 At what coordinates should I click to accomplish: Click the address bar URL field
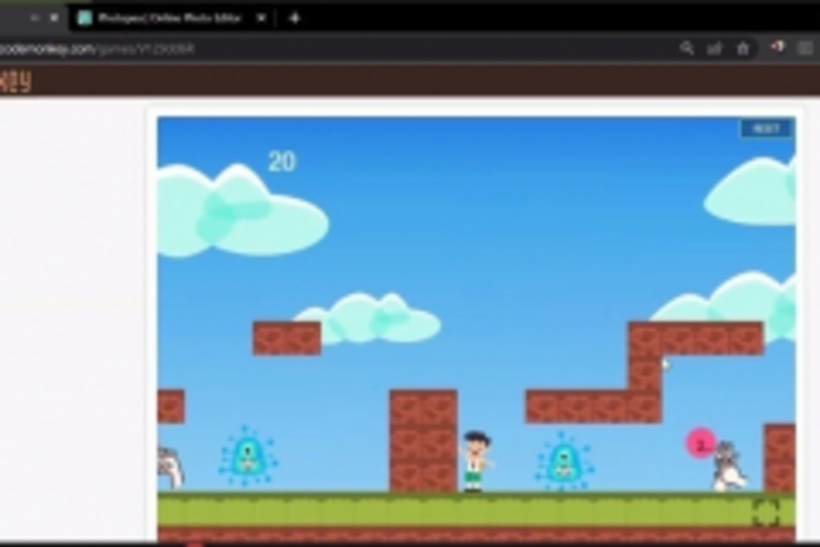300,48
